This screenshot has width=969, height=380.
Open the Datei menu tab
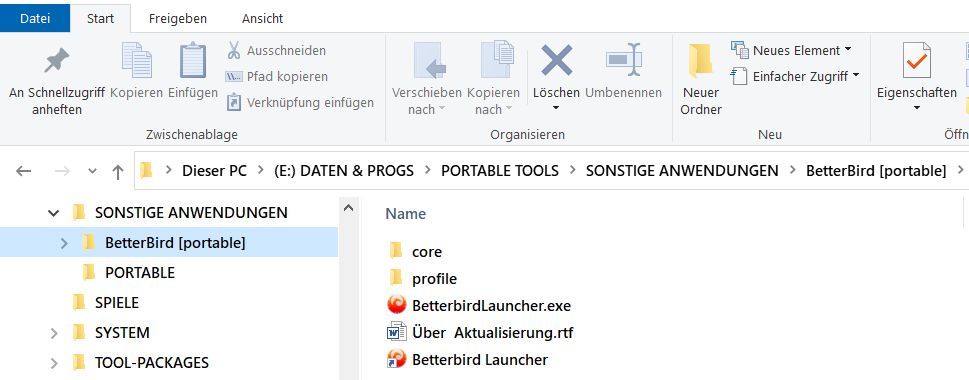(x=35, y=19)
